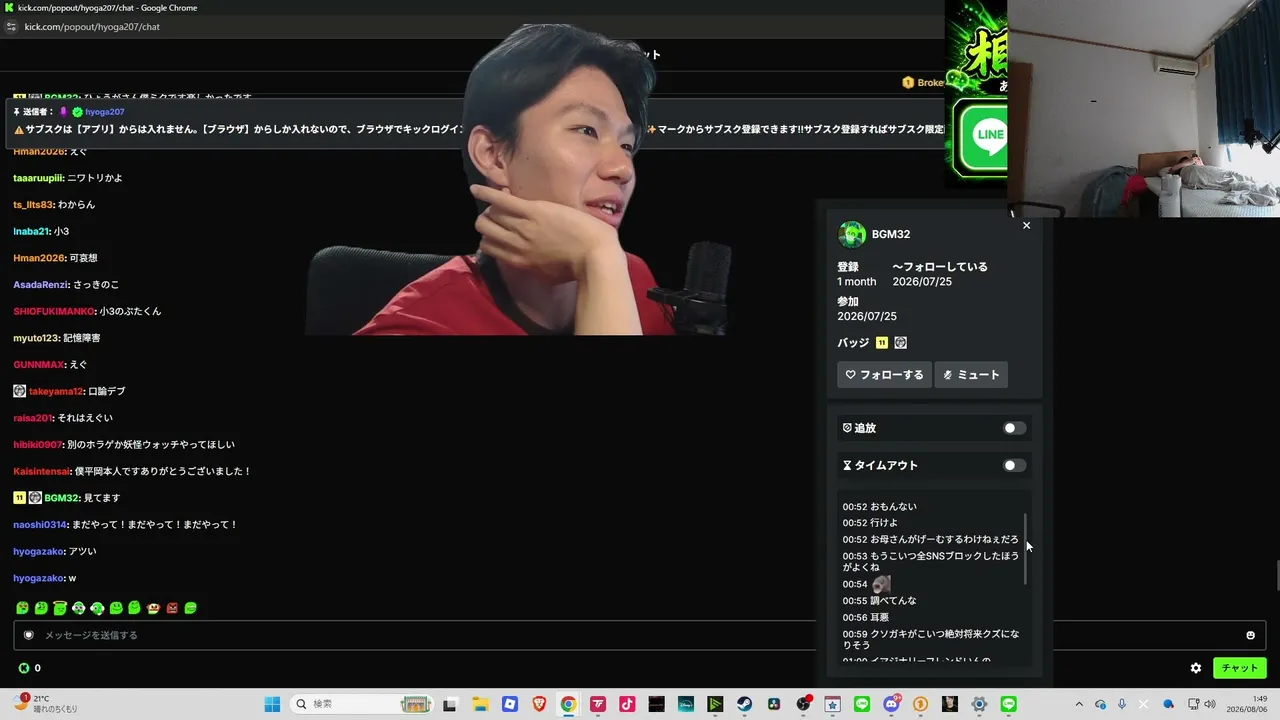The width and height of the screenshot is (1280, 720).
Task: Select history message 耳悪
Action: [879, 618]
